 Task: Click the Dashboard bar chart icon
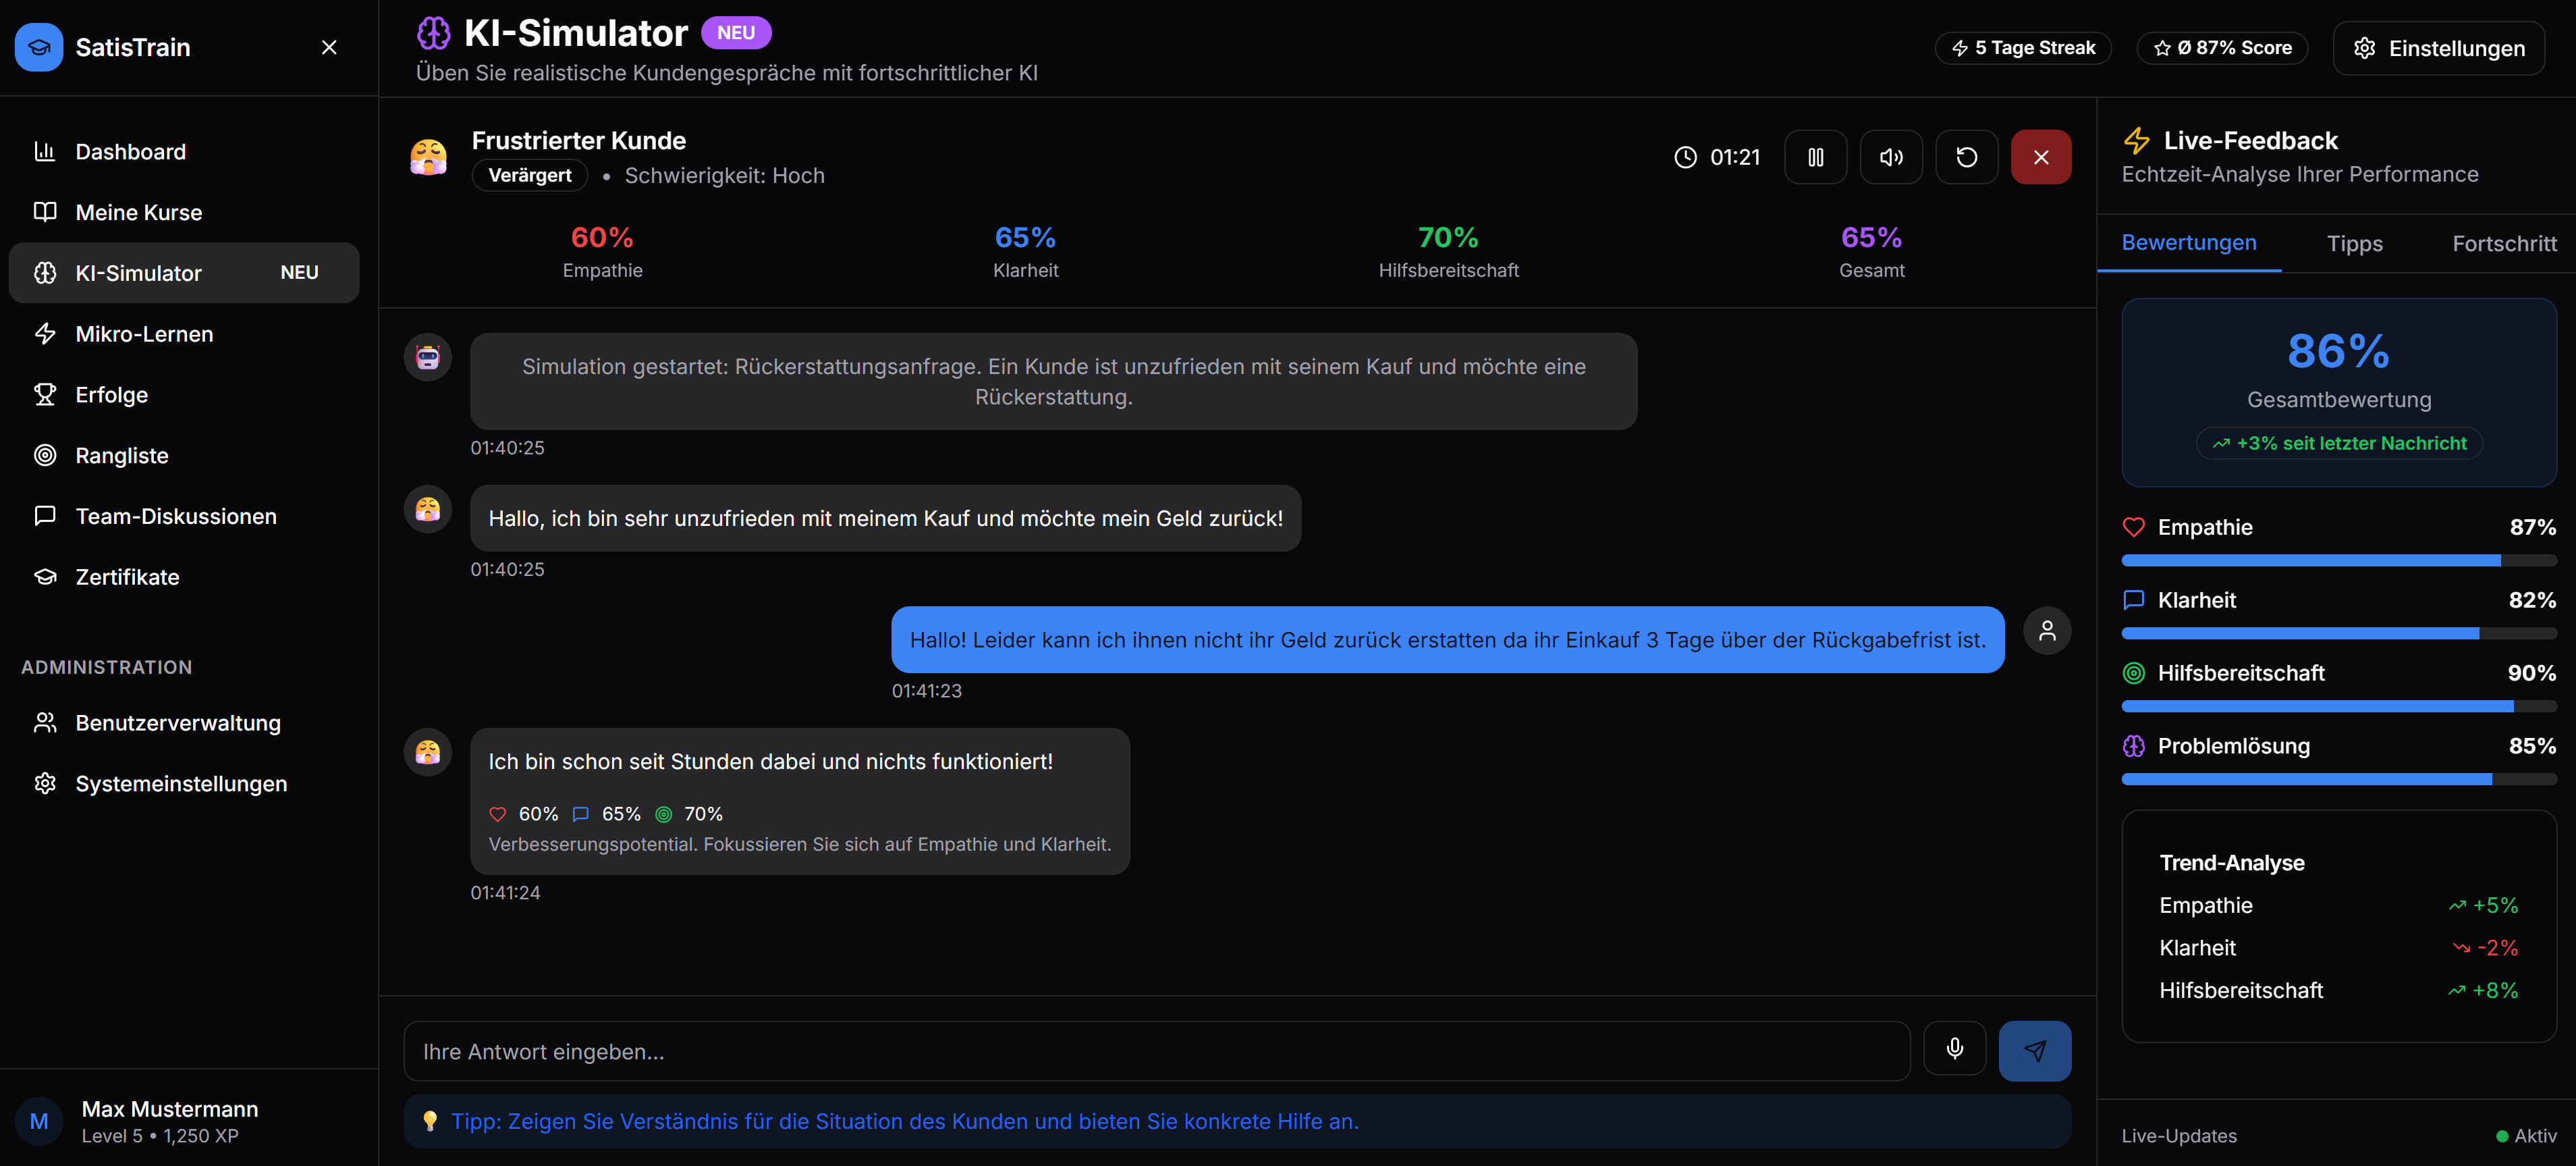tap(45, 151)
